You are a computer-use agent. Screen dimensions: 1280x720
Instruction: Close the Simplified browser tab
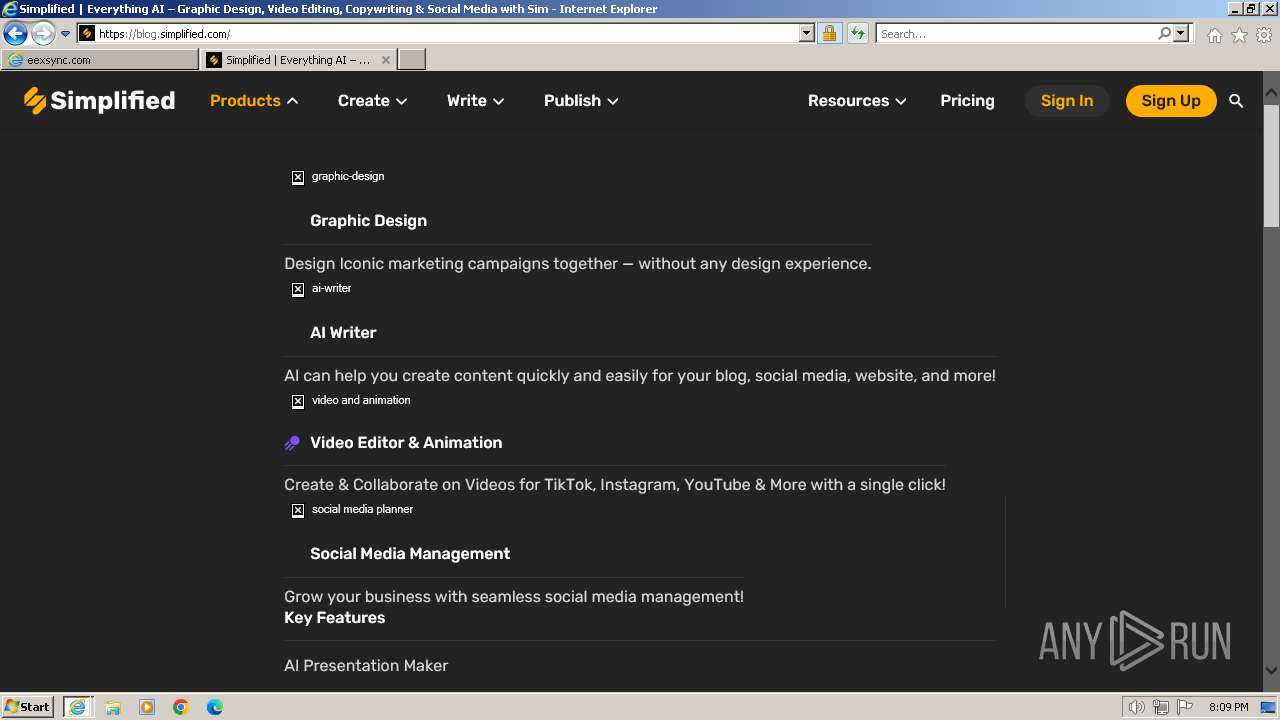(x=386, y=60)
